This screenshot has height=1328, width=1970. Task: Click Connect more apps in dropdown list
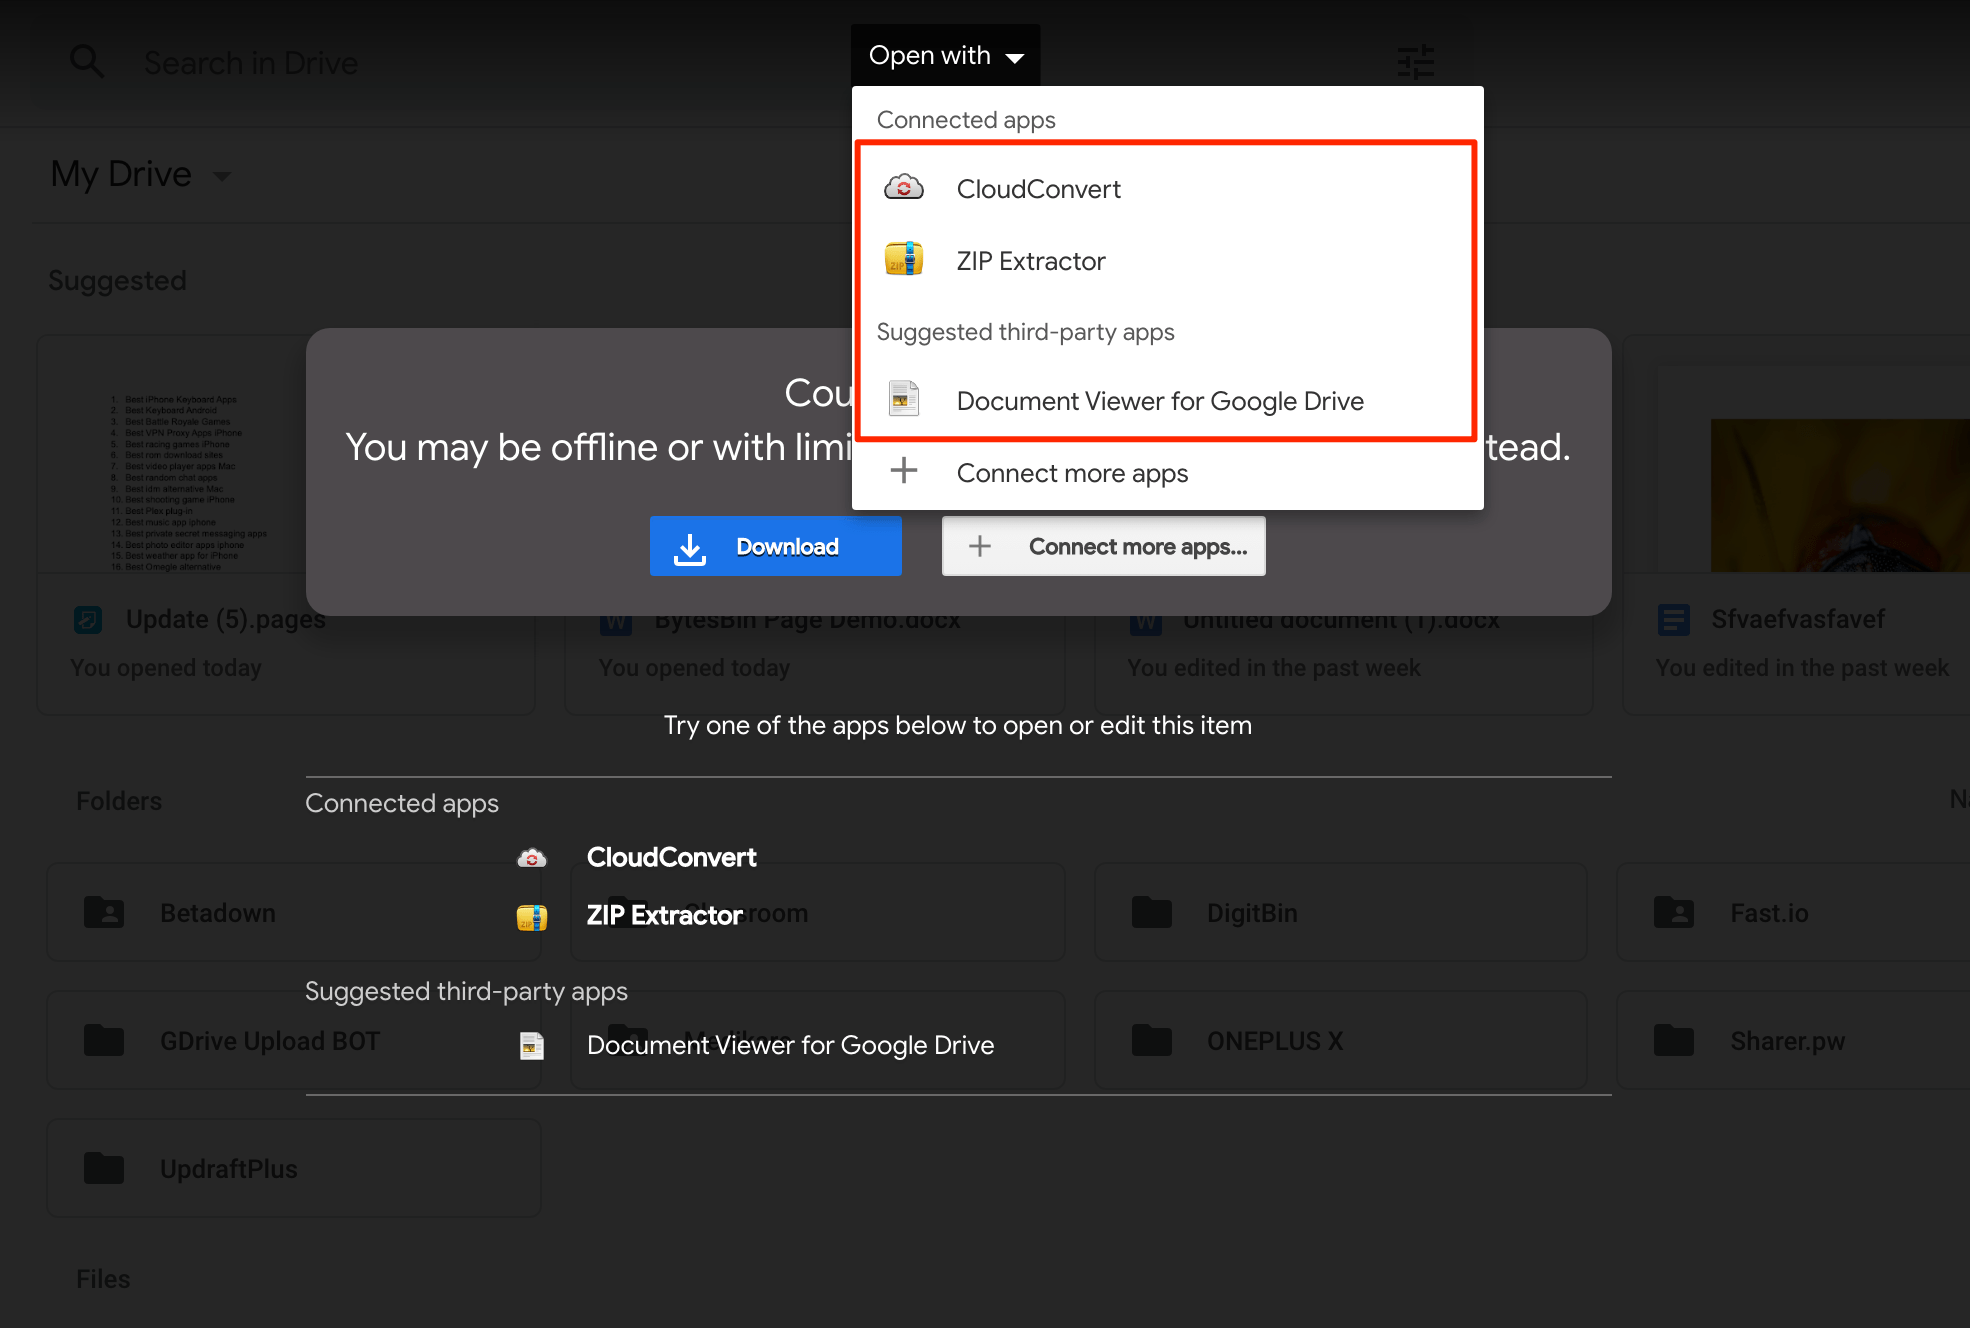pos(1072,473)
